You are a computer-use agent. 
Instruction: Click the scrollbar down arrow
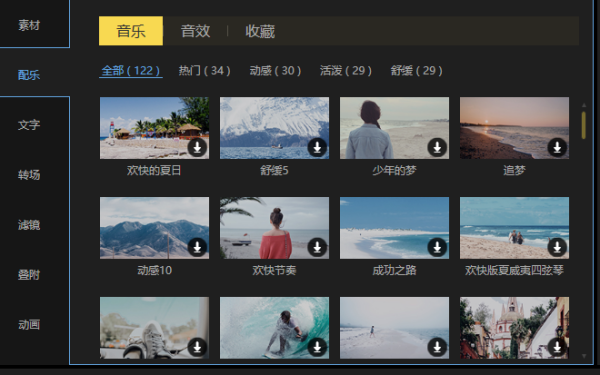point(584,356)
